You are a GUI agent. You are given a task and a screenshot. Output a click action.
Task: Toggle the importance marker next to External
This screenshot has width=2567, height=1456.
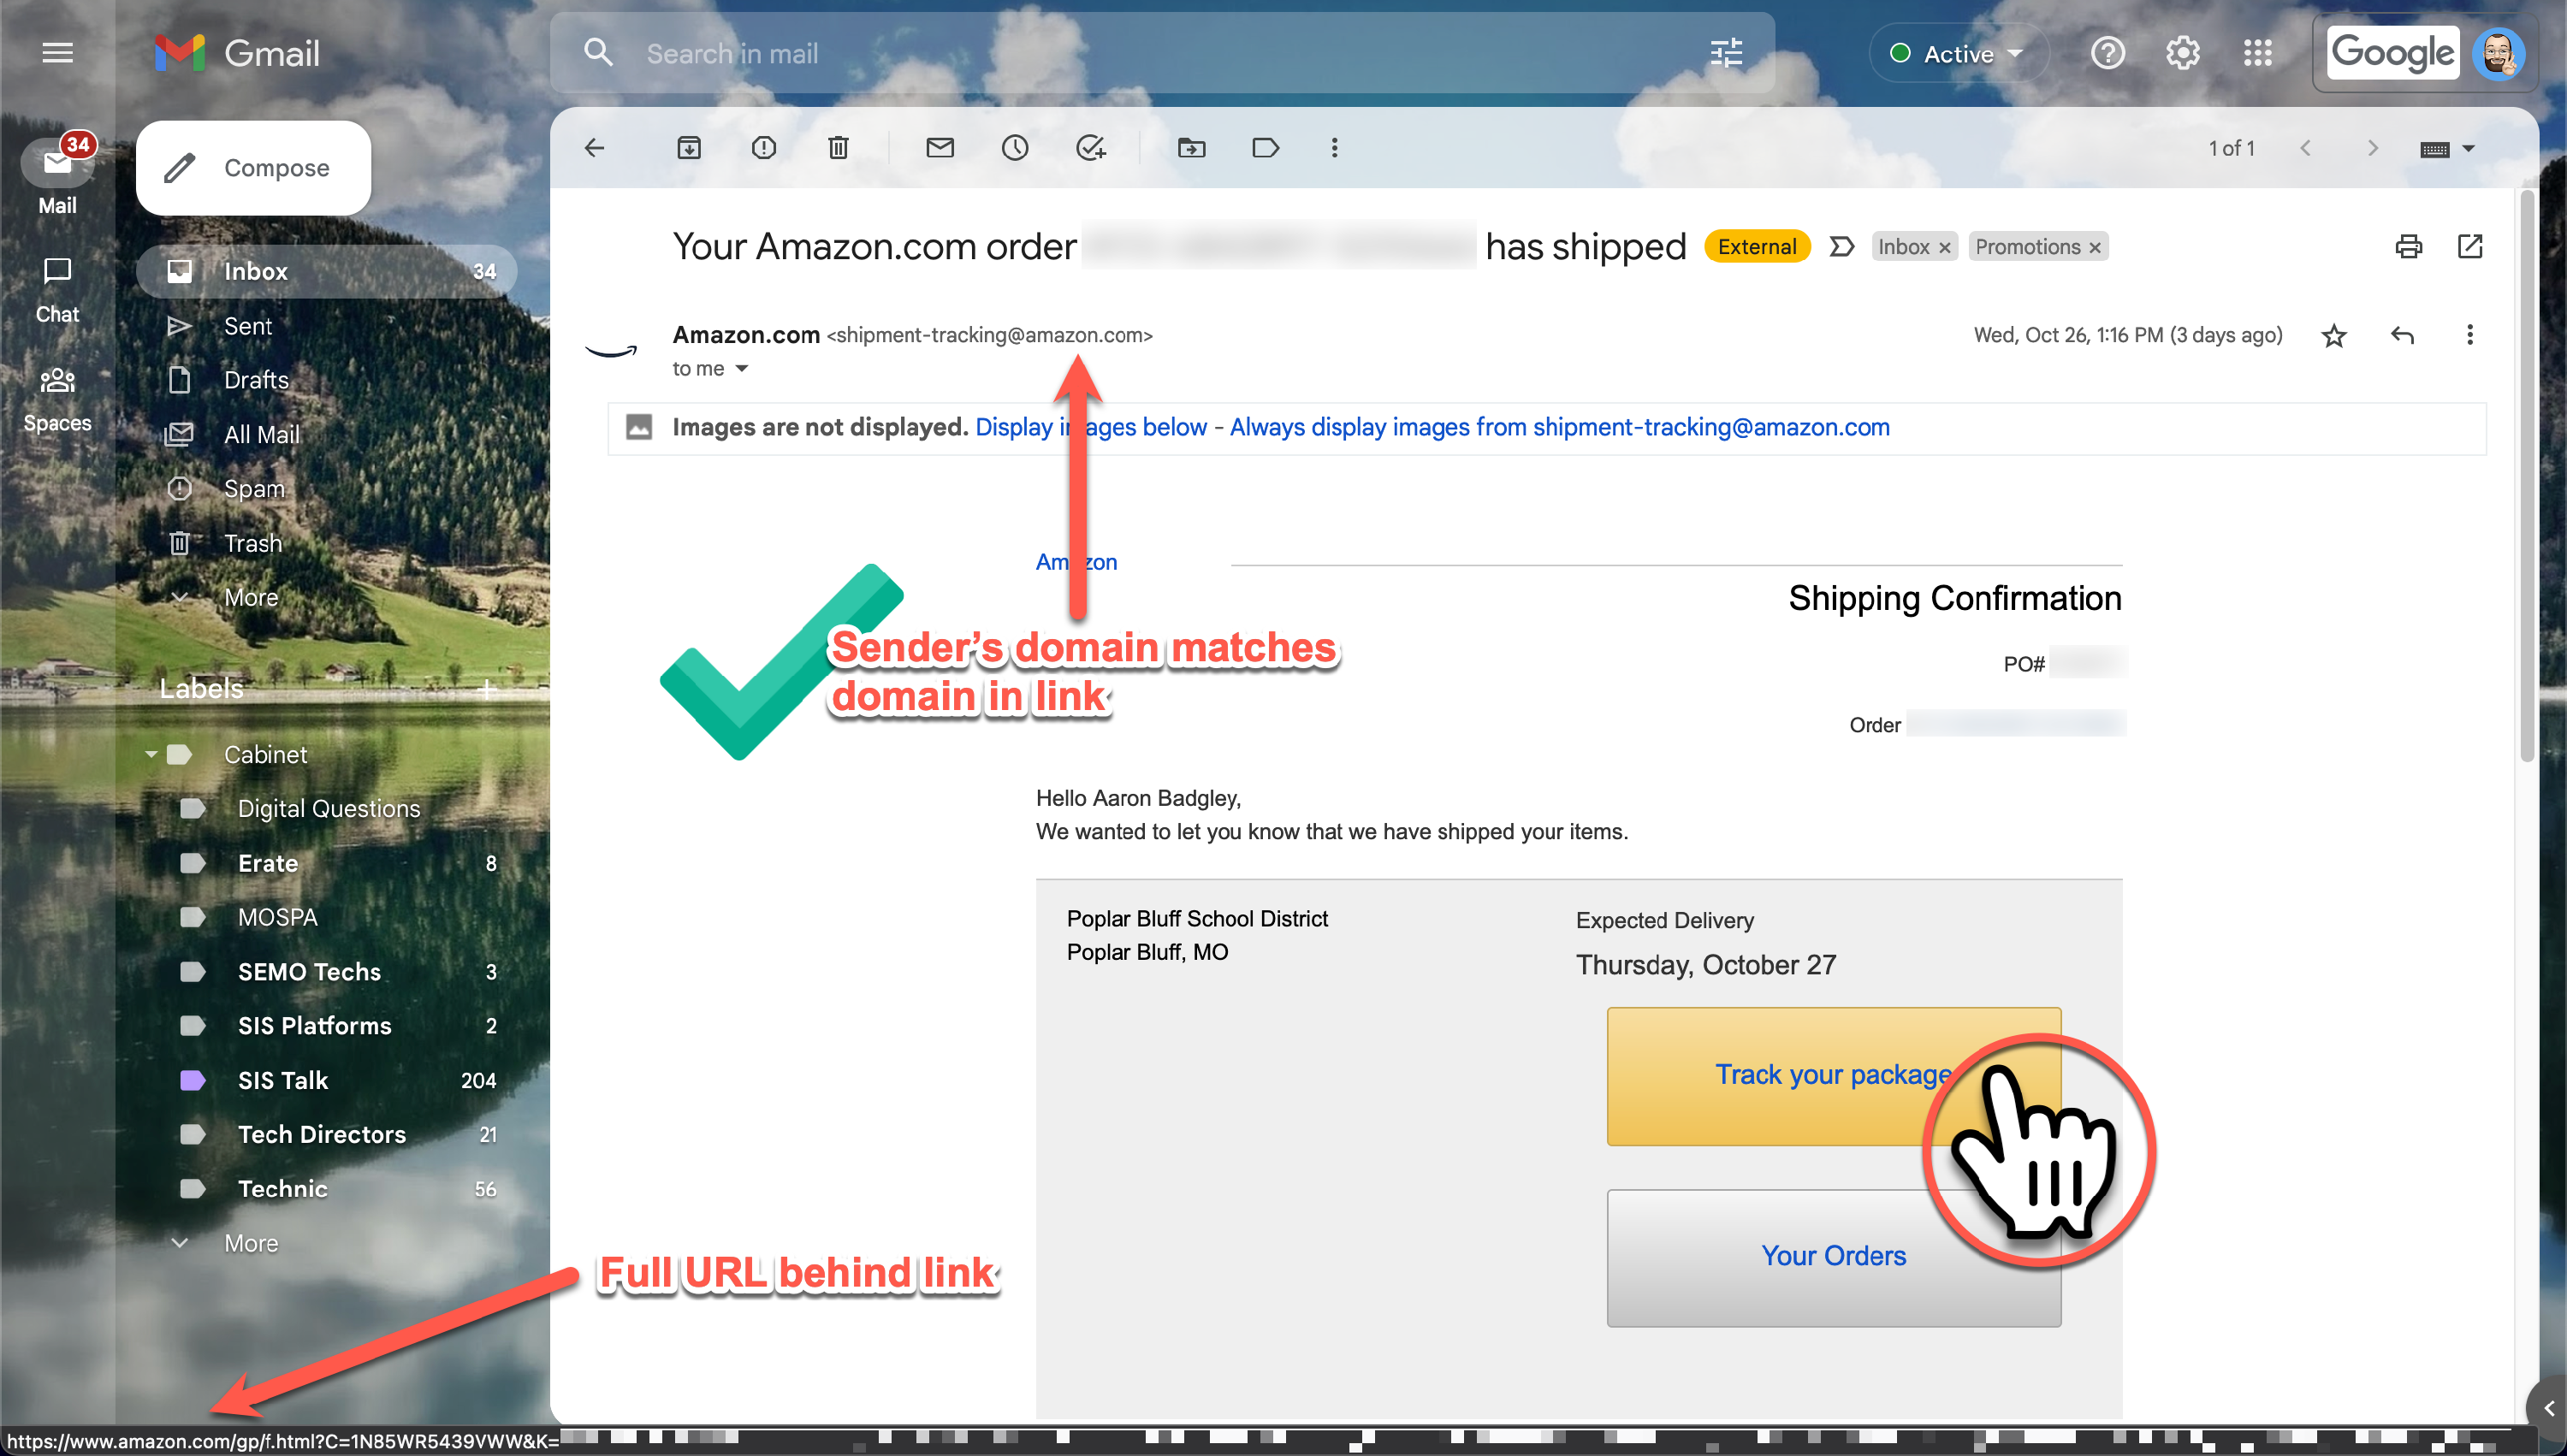1841,246
